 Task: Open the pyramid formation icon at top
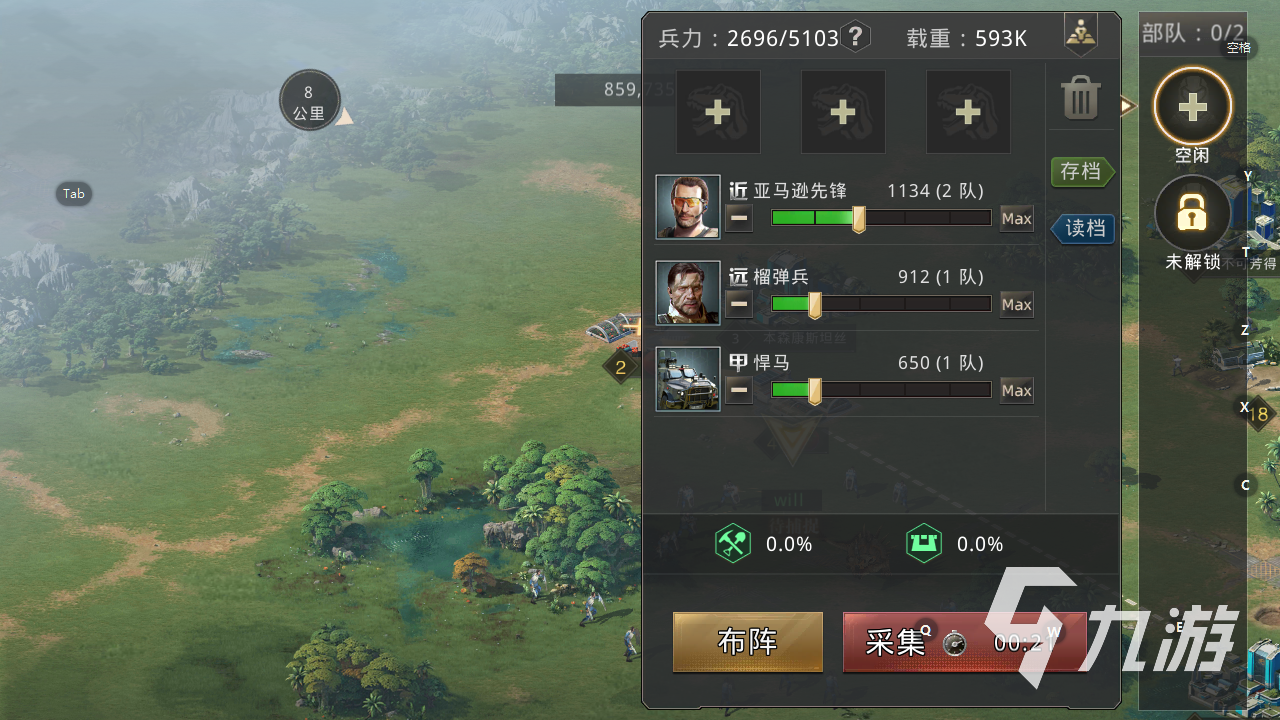click(x=1080, y=35)
